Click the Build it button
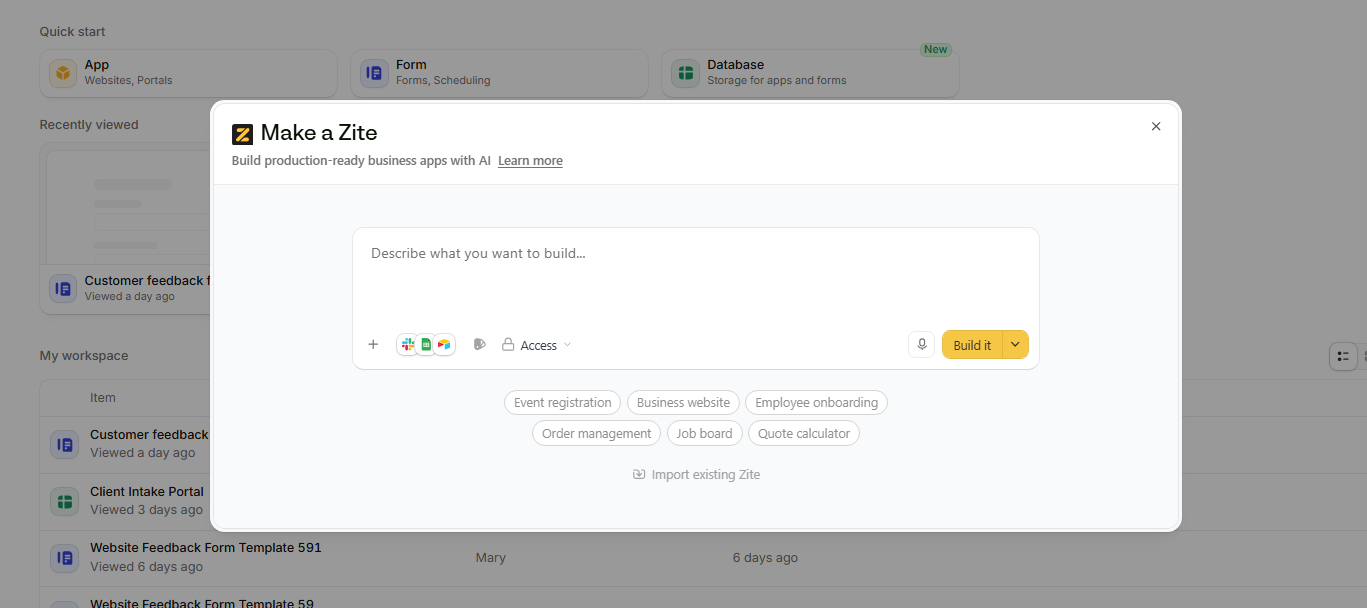The image size is (1367, 608). (x=972, y=344)
